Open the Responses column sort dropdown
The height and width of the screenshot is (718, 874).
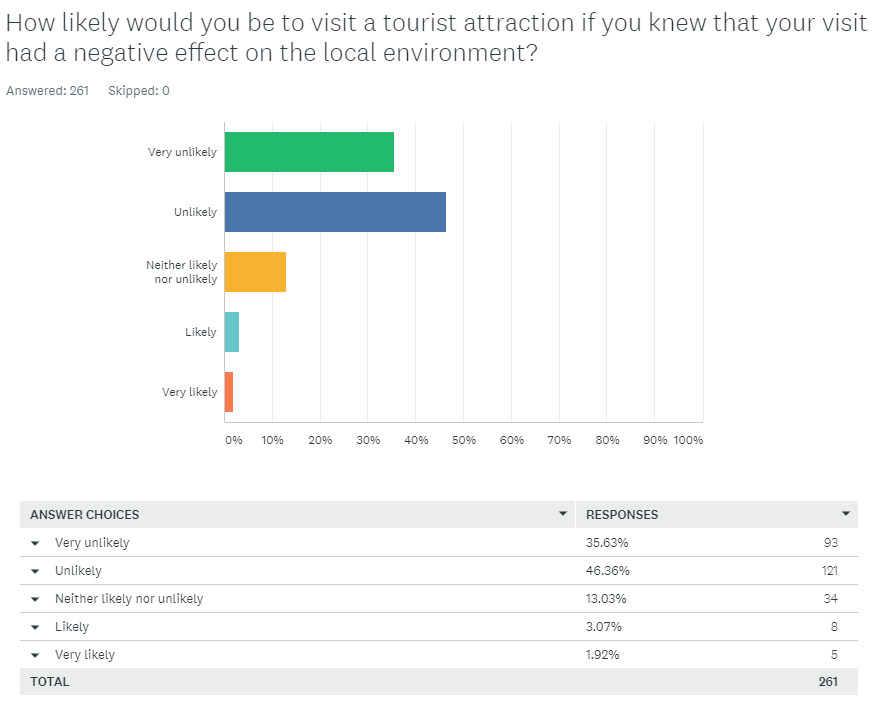(846, 514)
